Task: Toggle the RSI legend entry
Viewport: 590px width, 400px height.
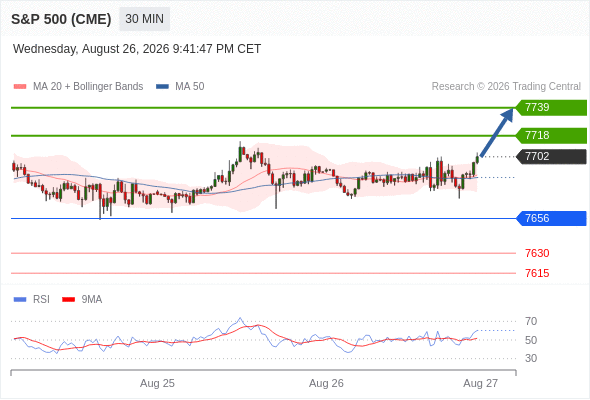Action: click(x=41, y=300)
